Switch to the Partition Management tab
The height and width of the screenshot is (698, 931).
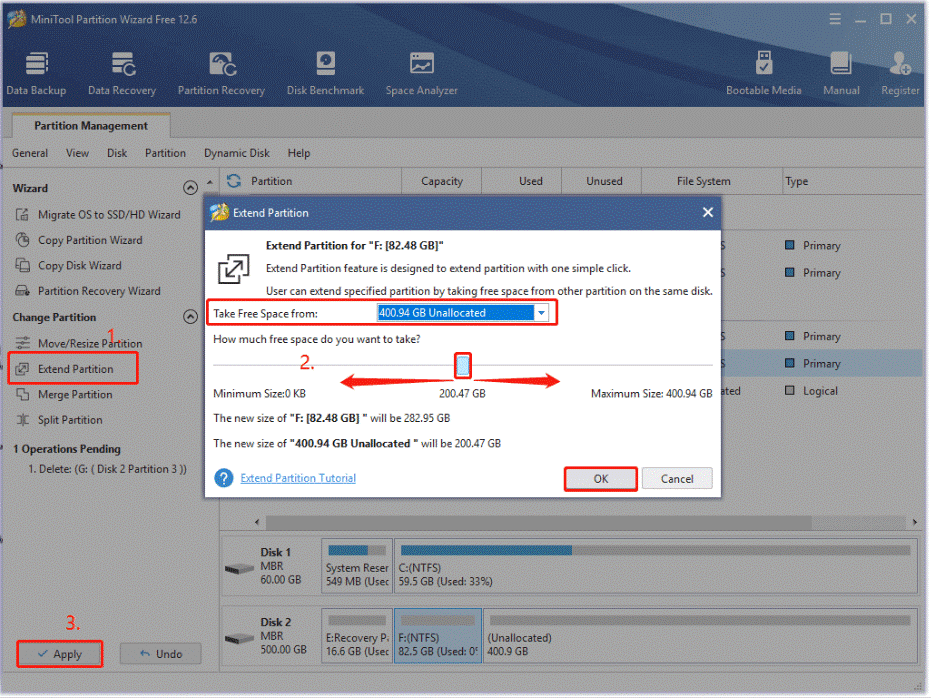click(91, 125)
